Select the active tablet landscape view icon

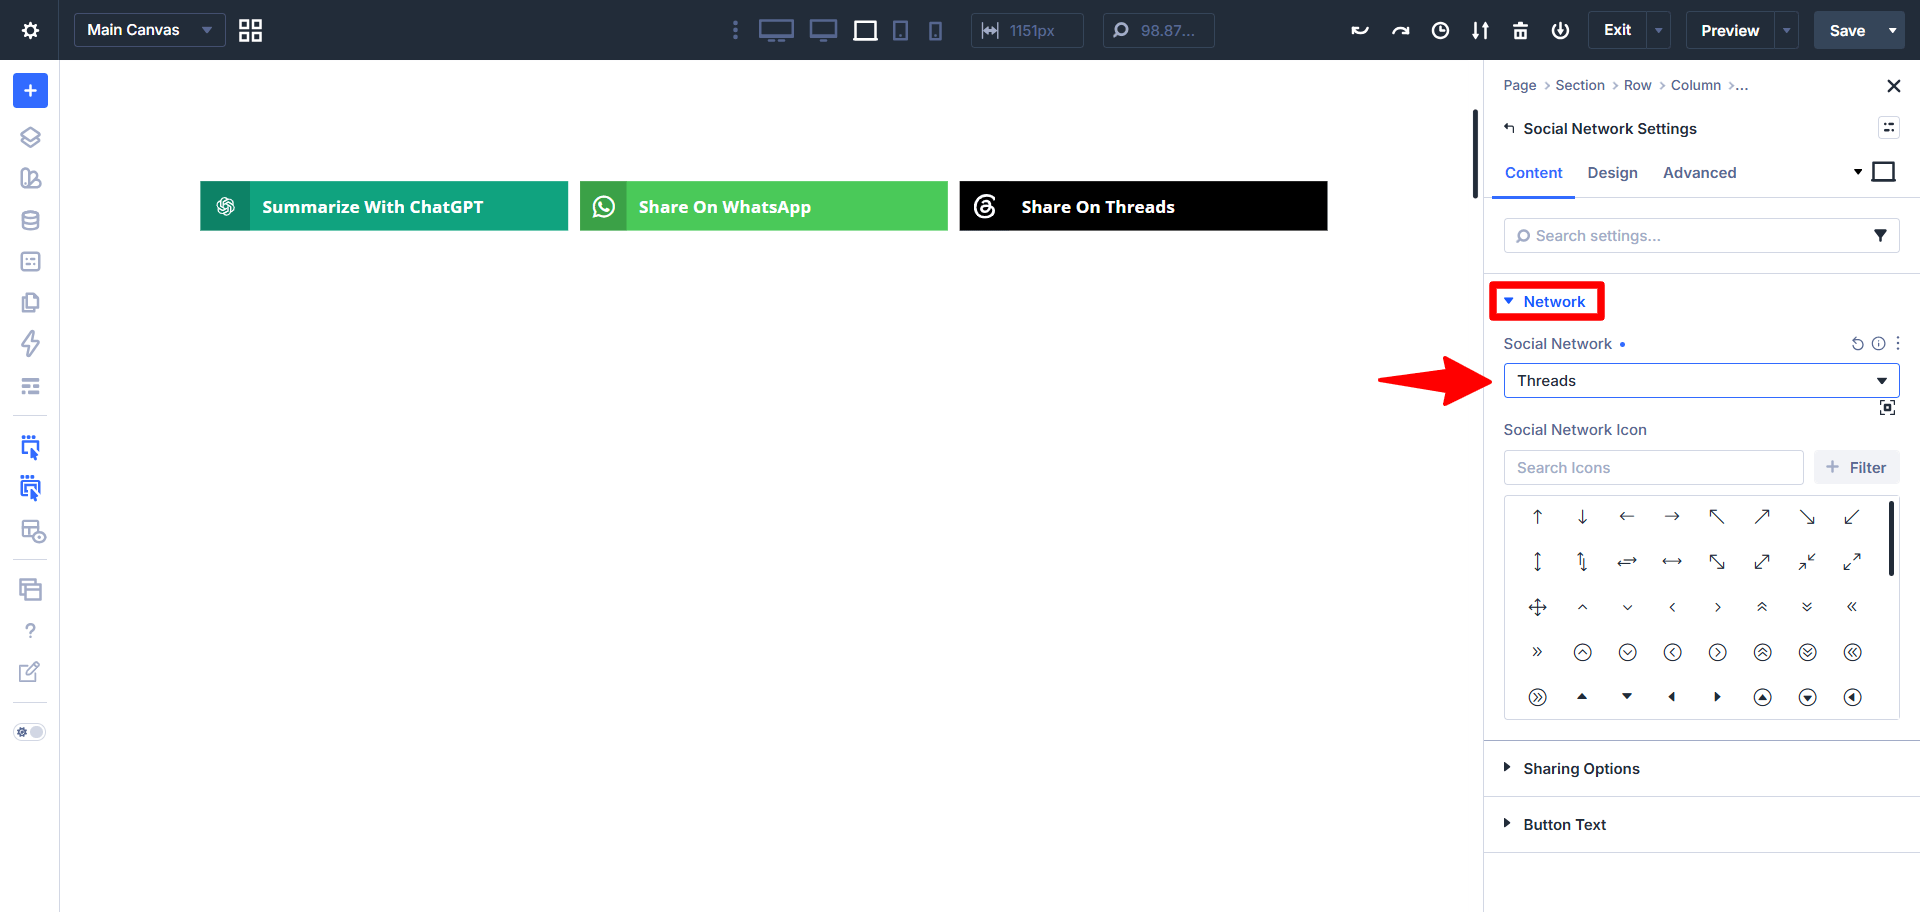(x=865, y=30)
